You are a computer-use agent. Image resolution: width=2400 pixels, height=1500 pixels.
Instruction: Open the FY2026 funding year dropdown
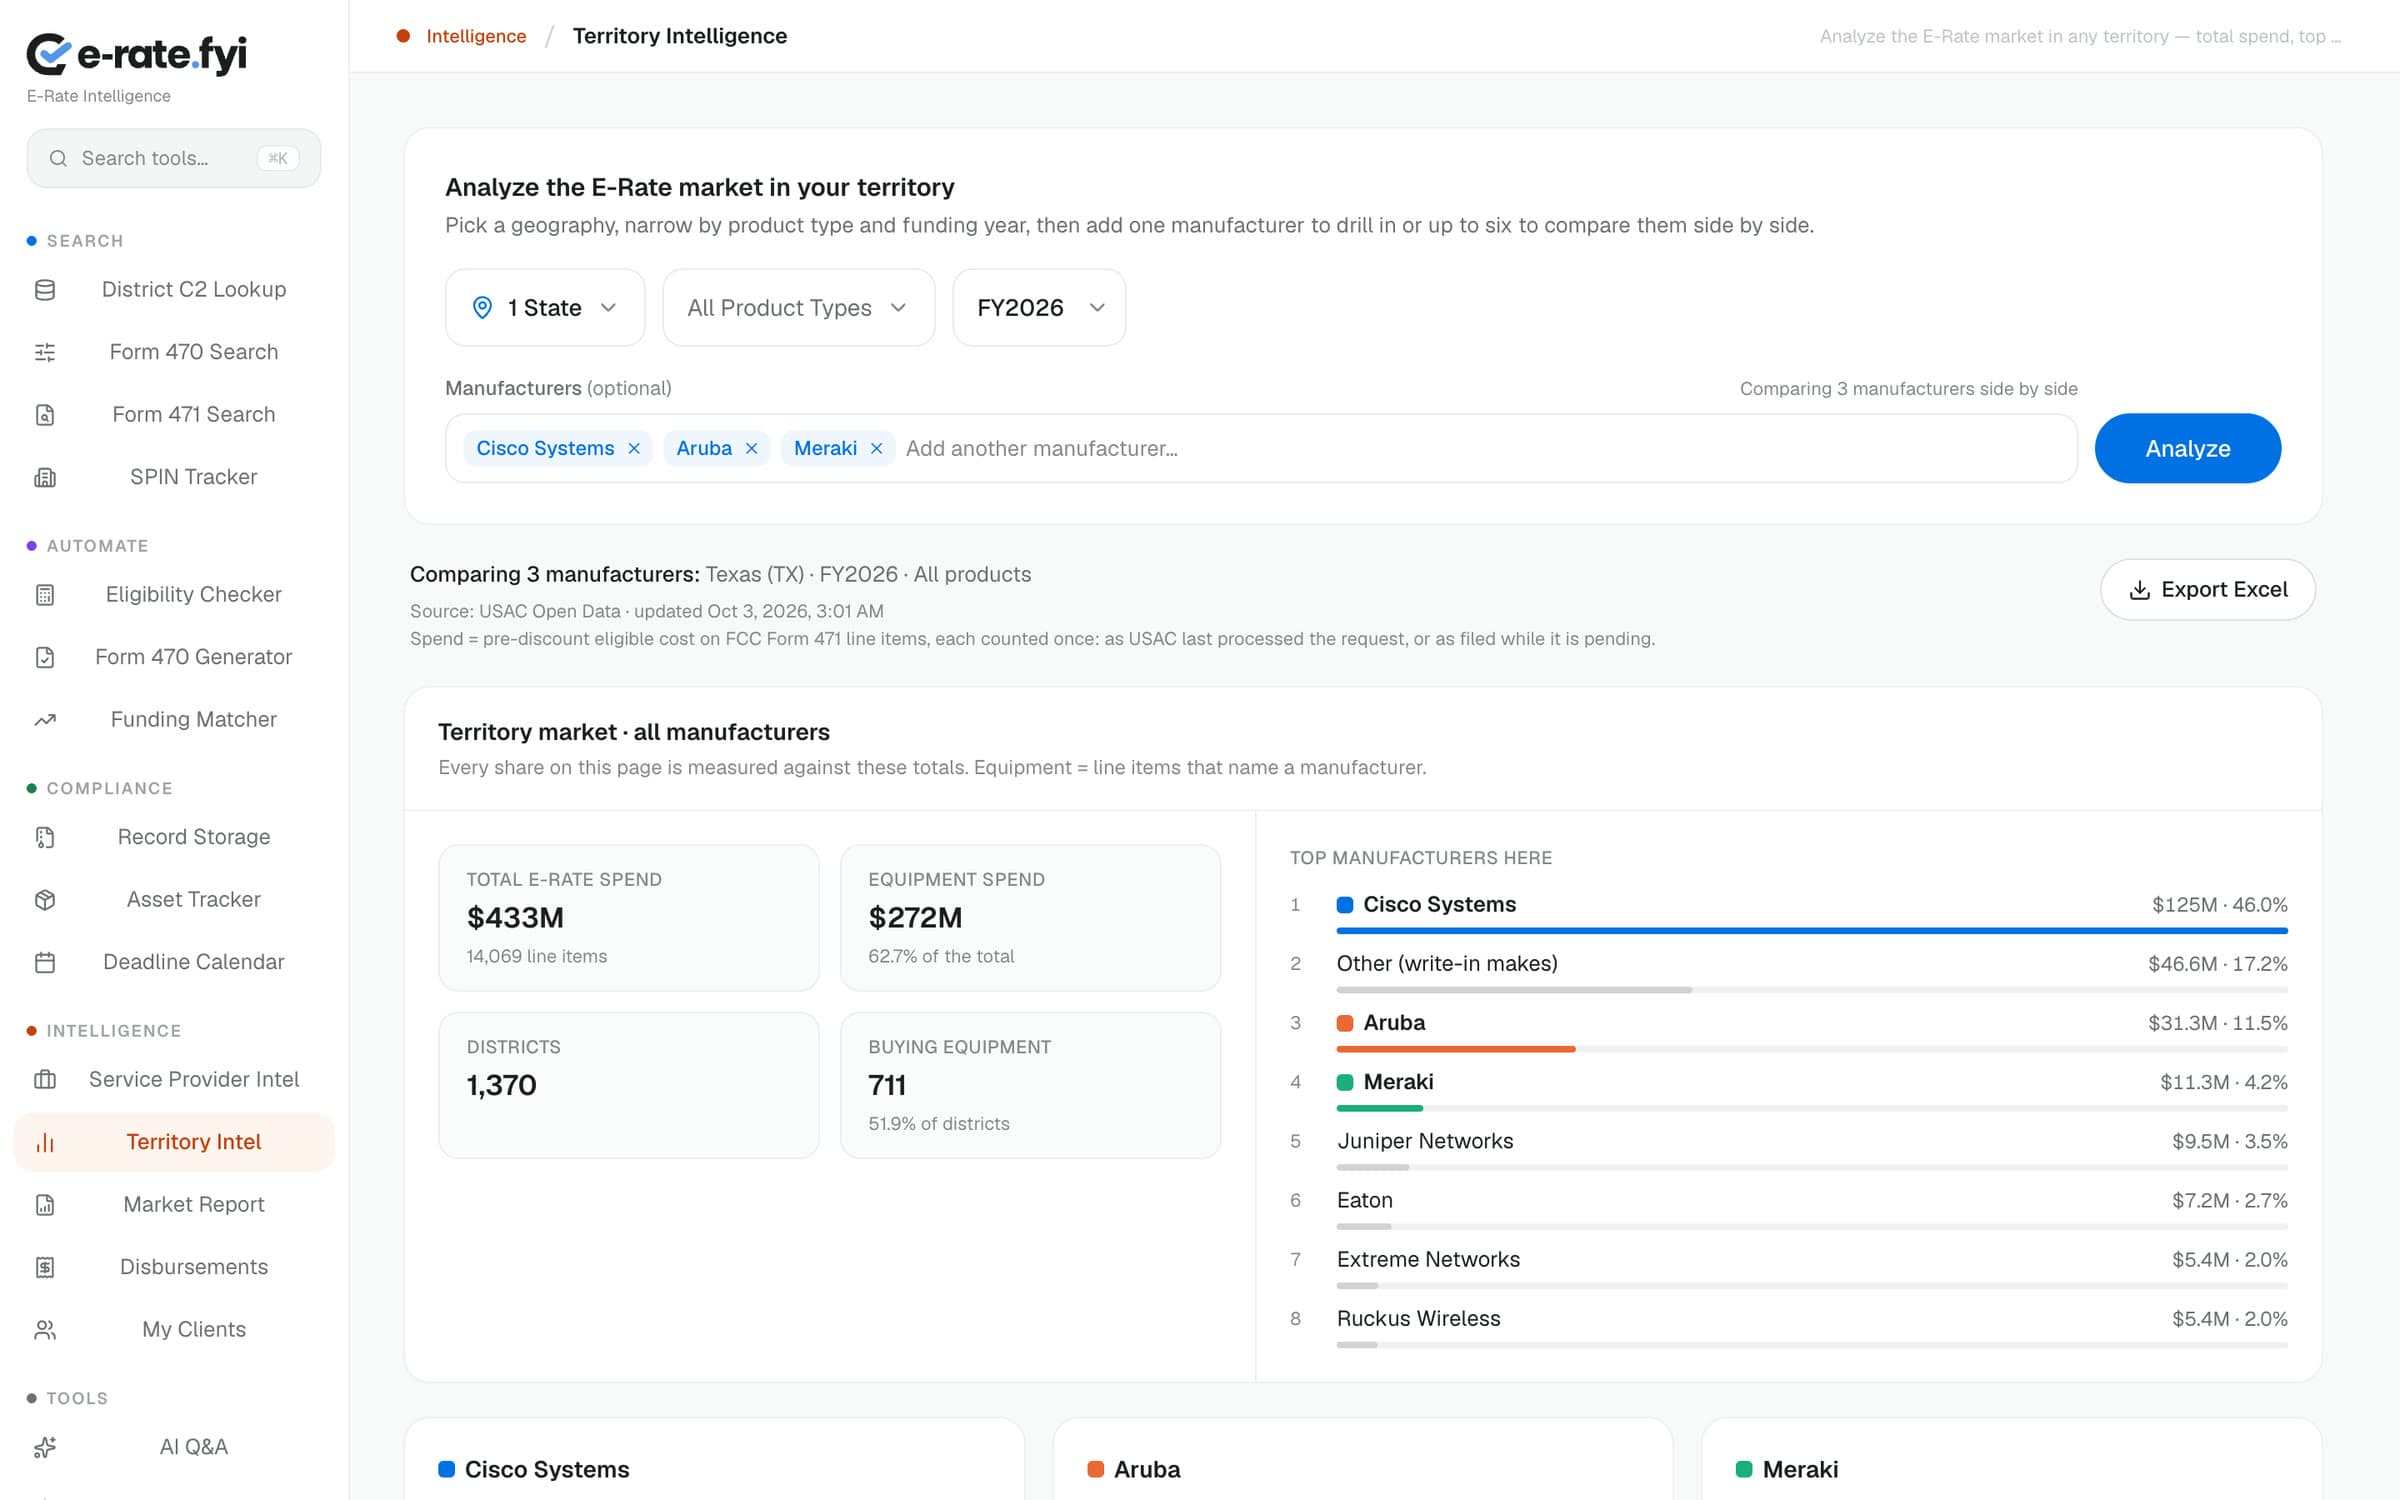click(x=1039, y=308)
